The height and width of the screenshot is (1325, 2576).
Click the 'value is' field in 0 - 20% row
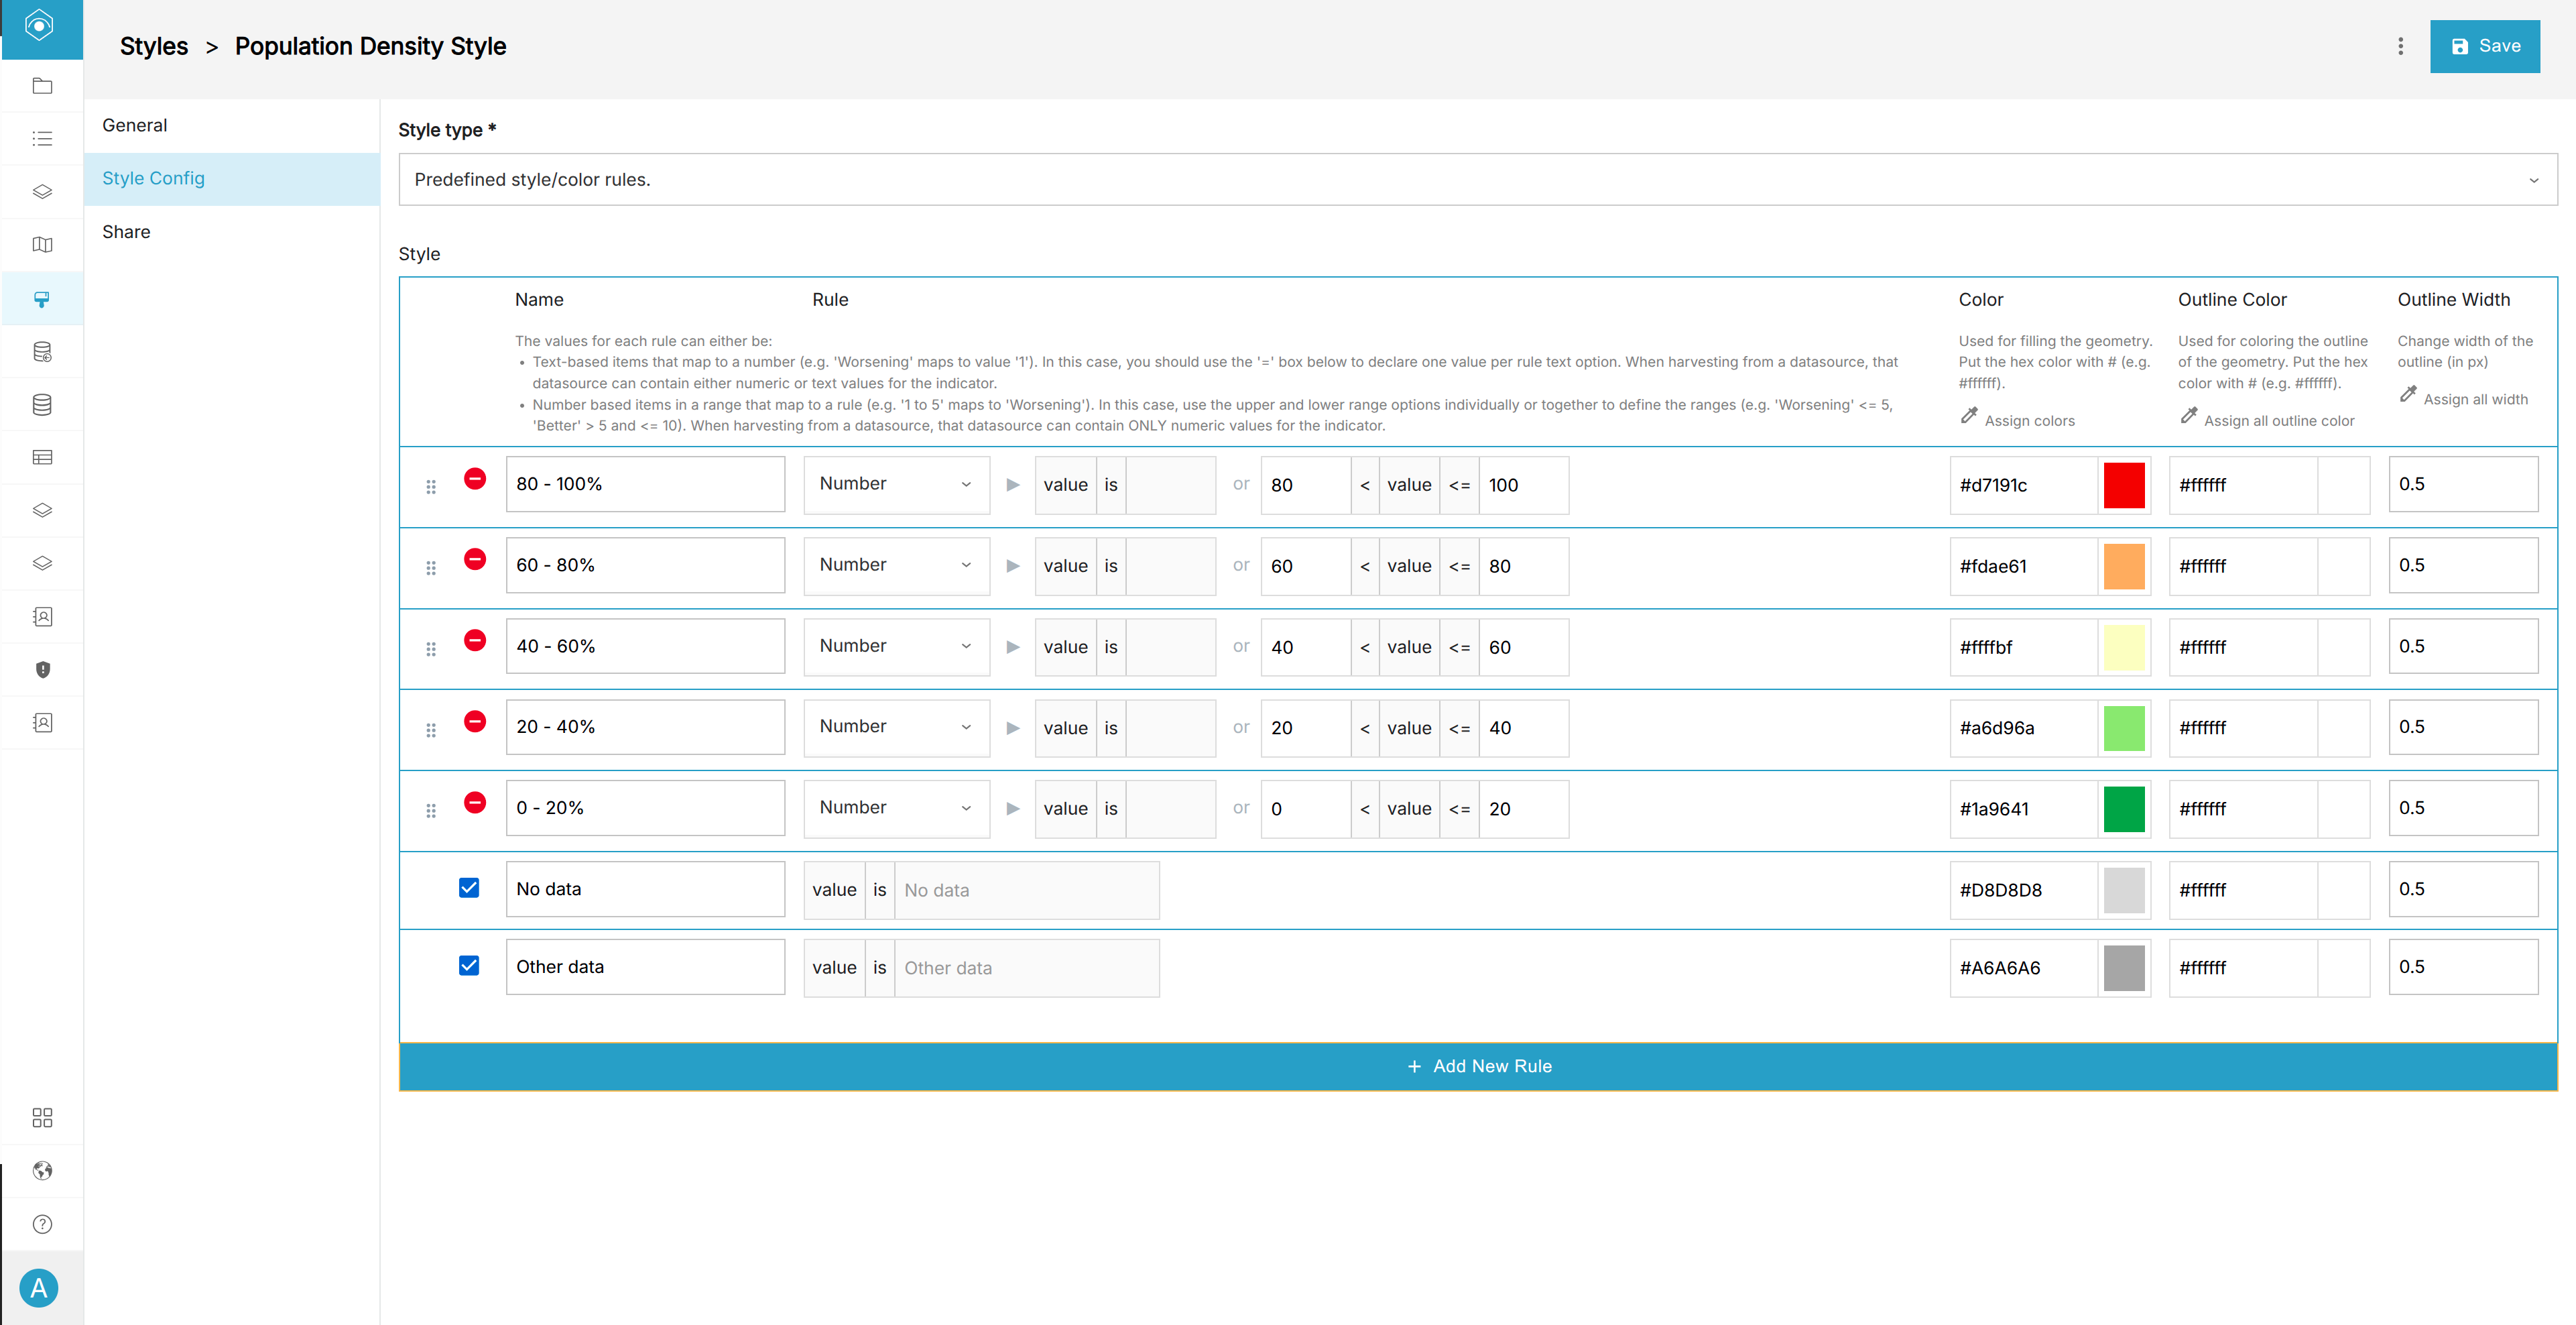tap(1170, 809)
